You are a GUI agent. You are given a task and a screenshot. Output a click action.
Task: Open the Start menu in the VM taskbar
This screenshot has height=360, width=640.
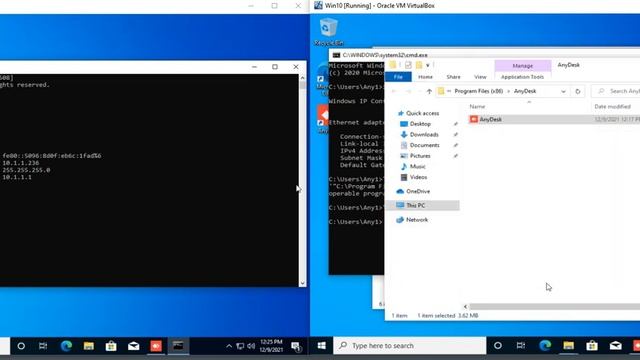tap(322, 346)
